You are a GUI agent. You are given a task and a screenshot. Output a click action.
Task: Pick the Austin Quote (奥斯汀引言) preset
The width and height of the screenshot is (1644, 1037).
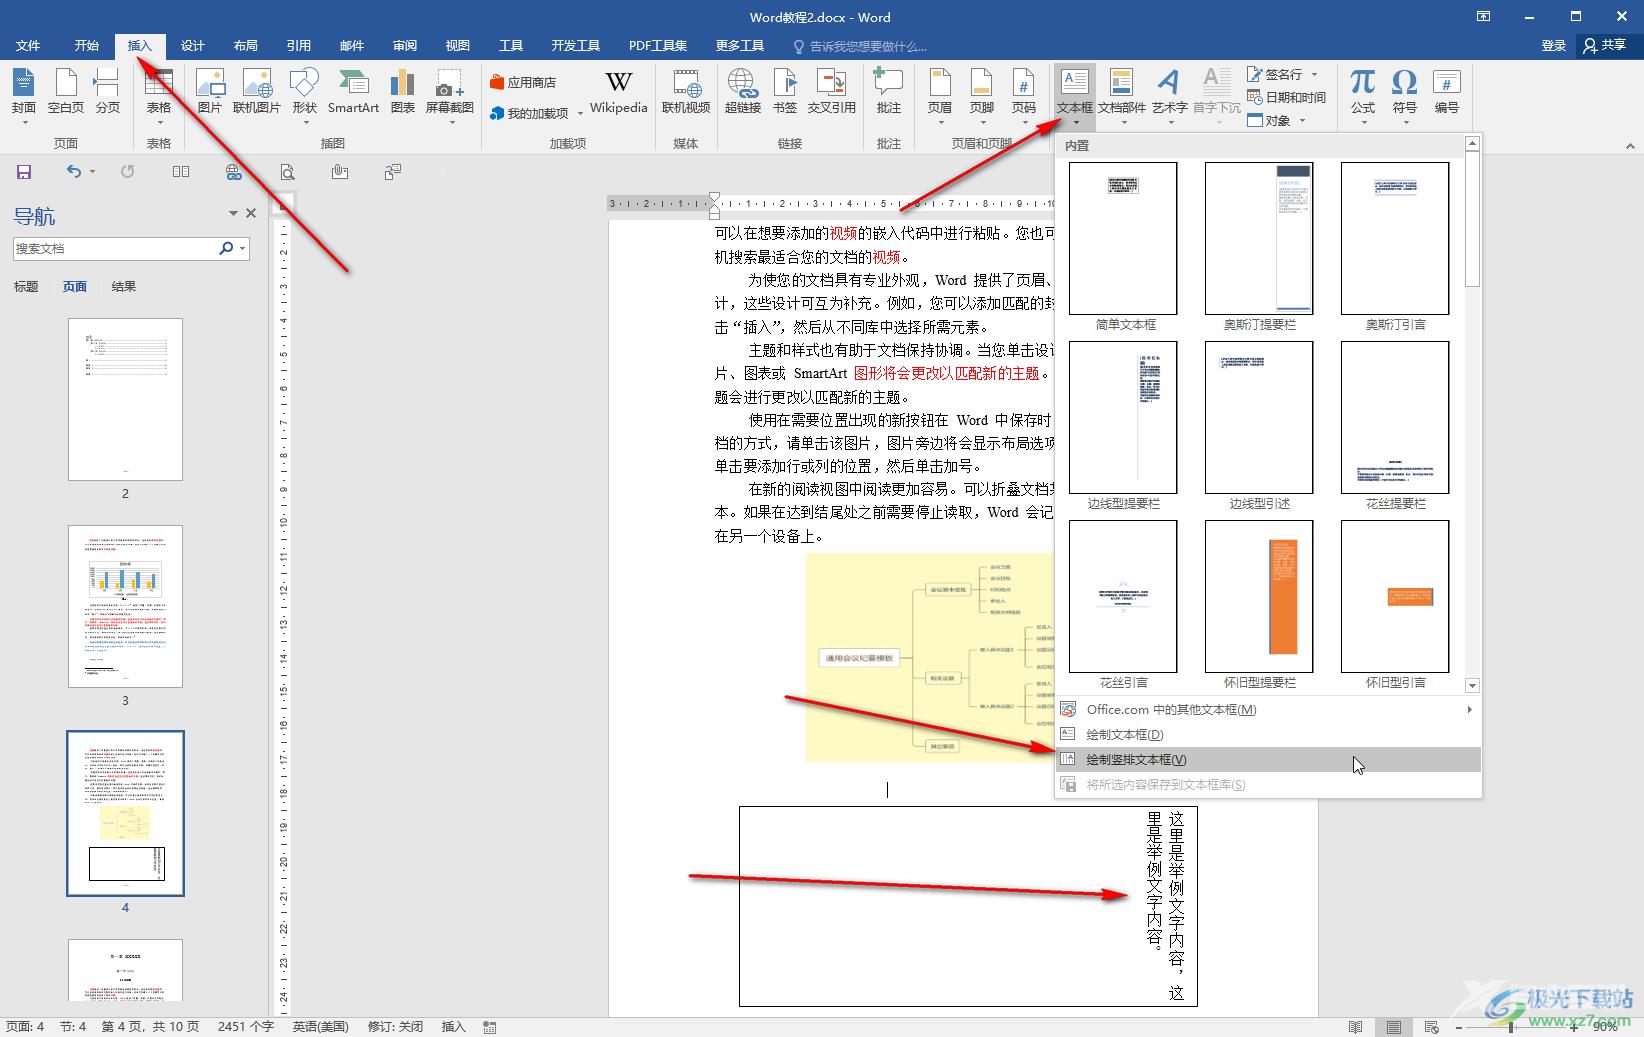coord(1395,238)
